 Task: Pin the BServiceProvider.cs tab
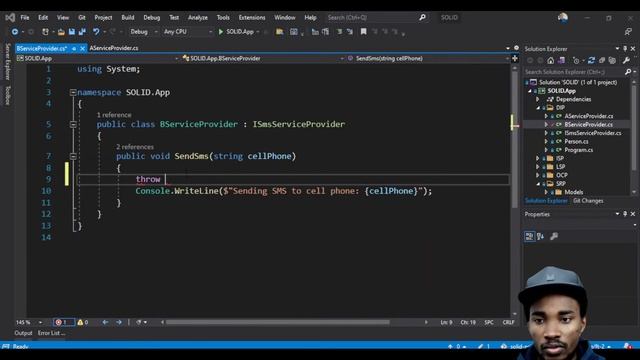point(74,48)
